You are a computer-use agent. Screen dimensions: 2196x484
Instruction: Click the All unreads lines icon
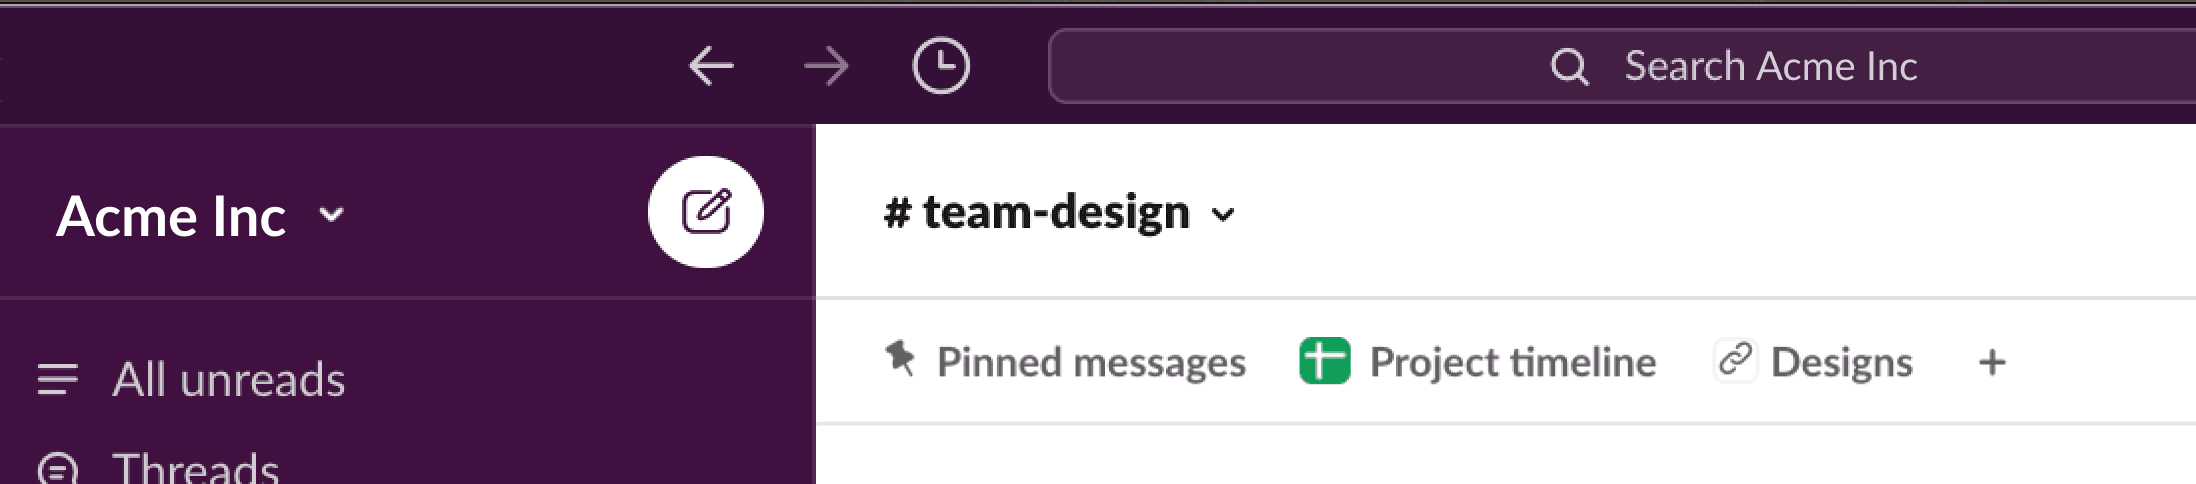click(x=57, y=379)
